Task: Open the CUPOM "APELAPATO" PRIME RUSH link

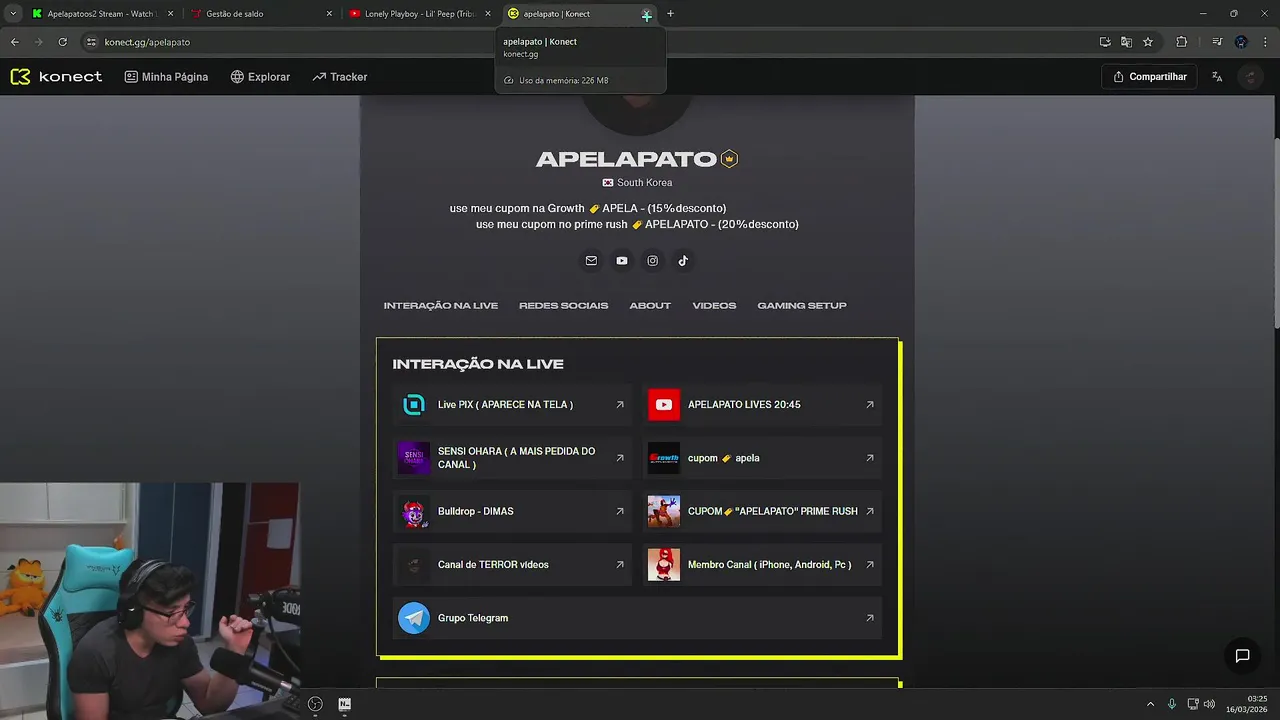Action: pos(762,511)
